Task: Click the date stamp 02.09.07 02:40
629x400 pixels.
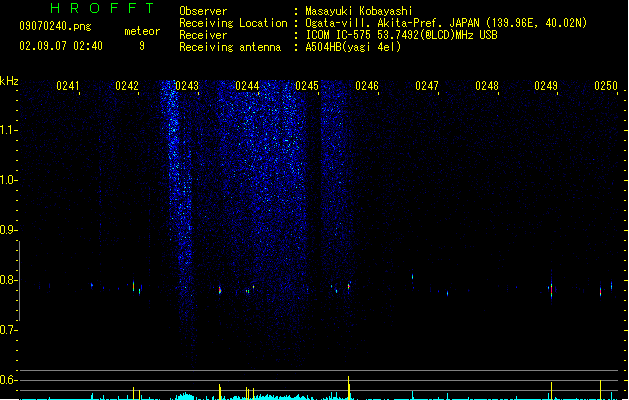Action: (x=61, y=46)
